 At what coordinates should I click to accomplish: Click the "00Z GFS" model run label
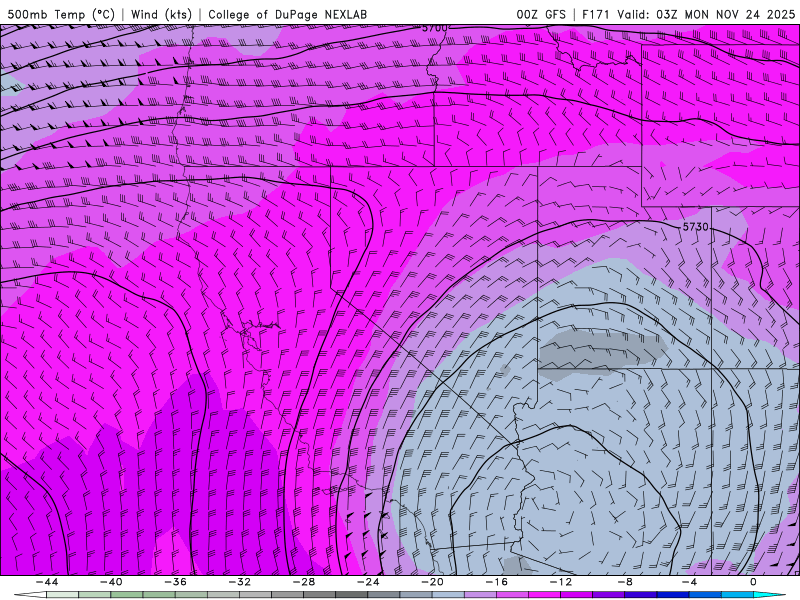click(x=541, y=14)
